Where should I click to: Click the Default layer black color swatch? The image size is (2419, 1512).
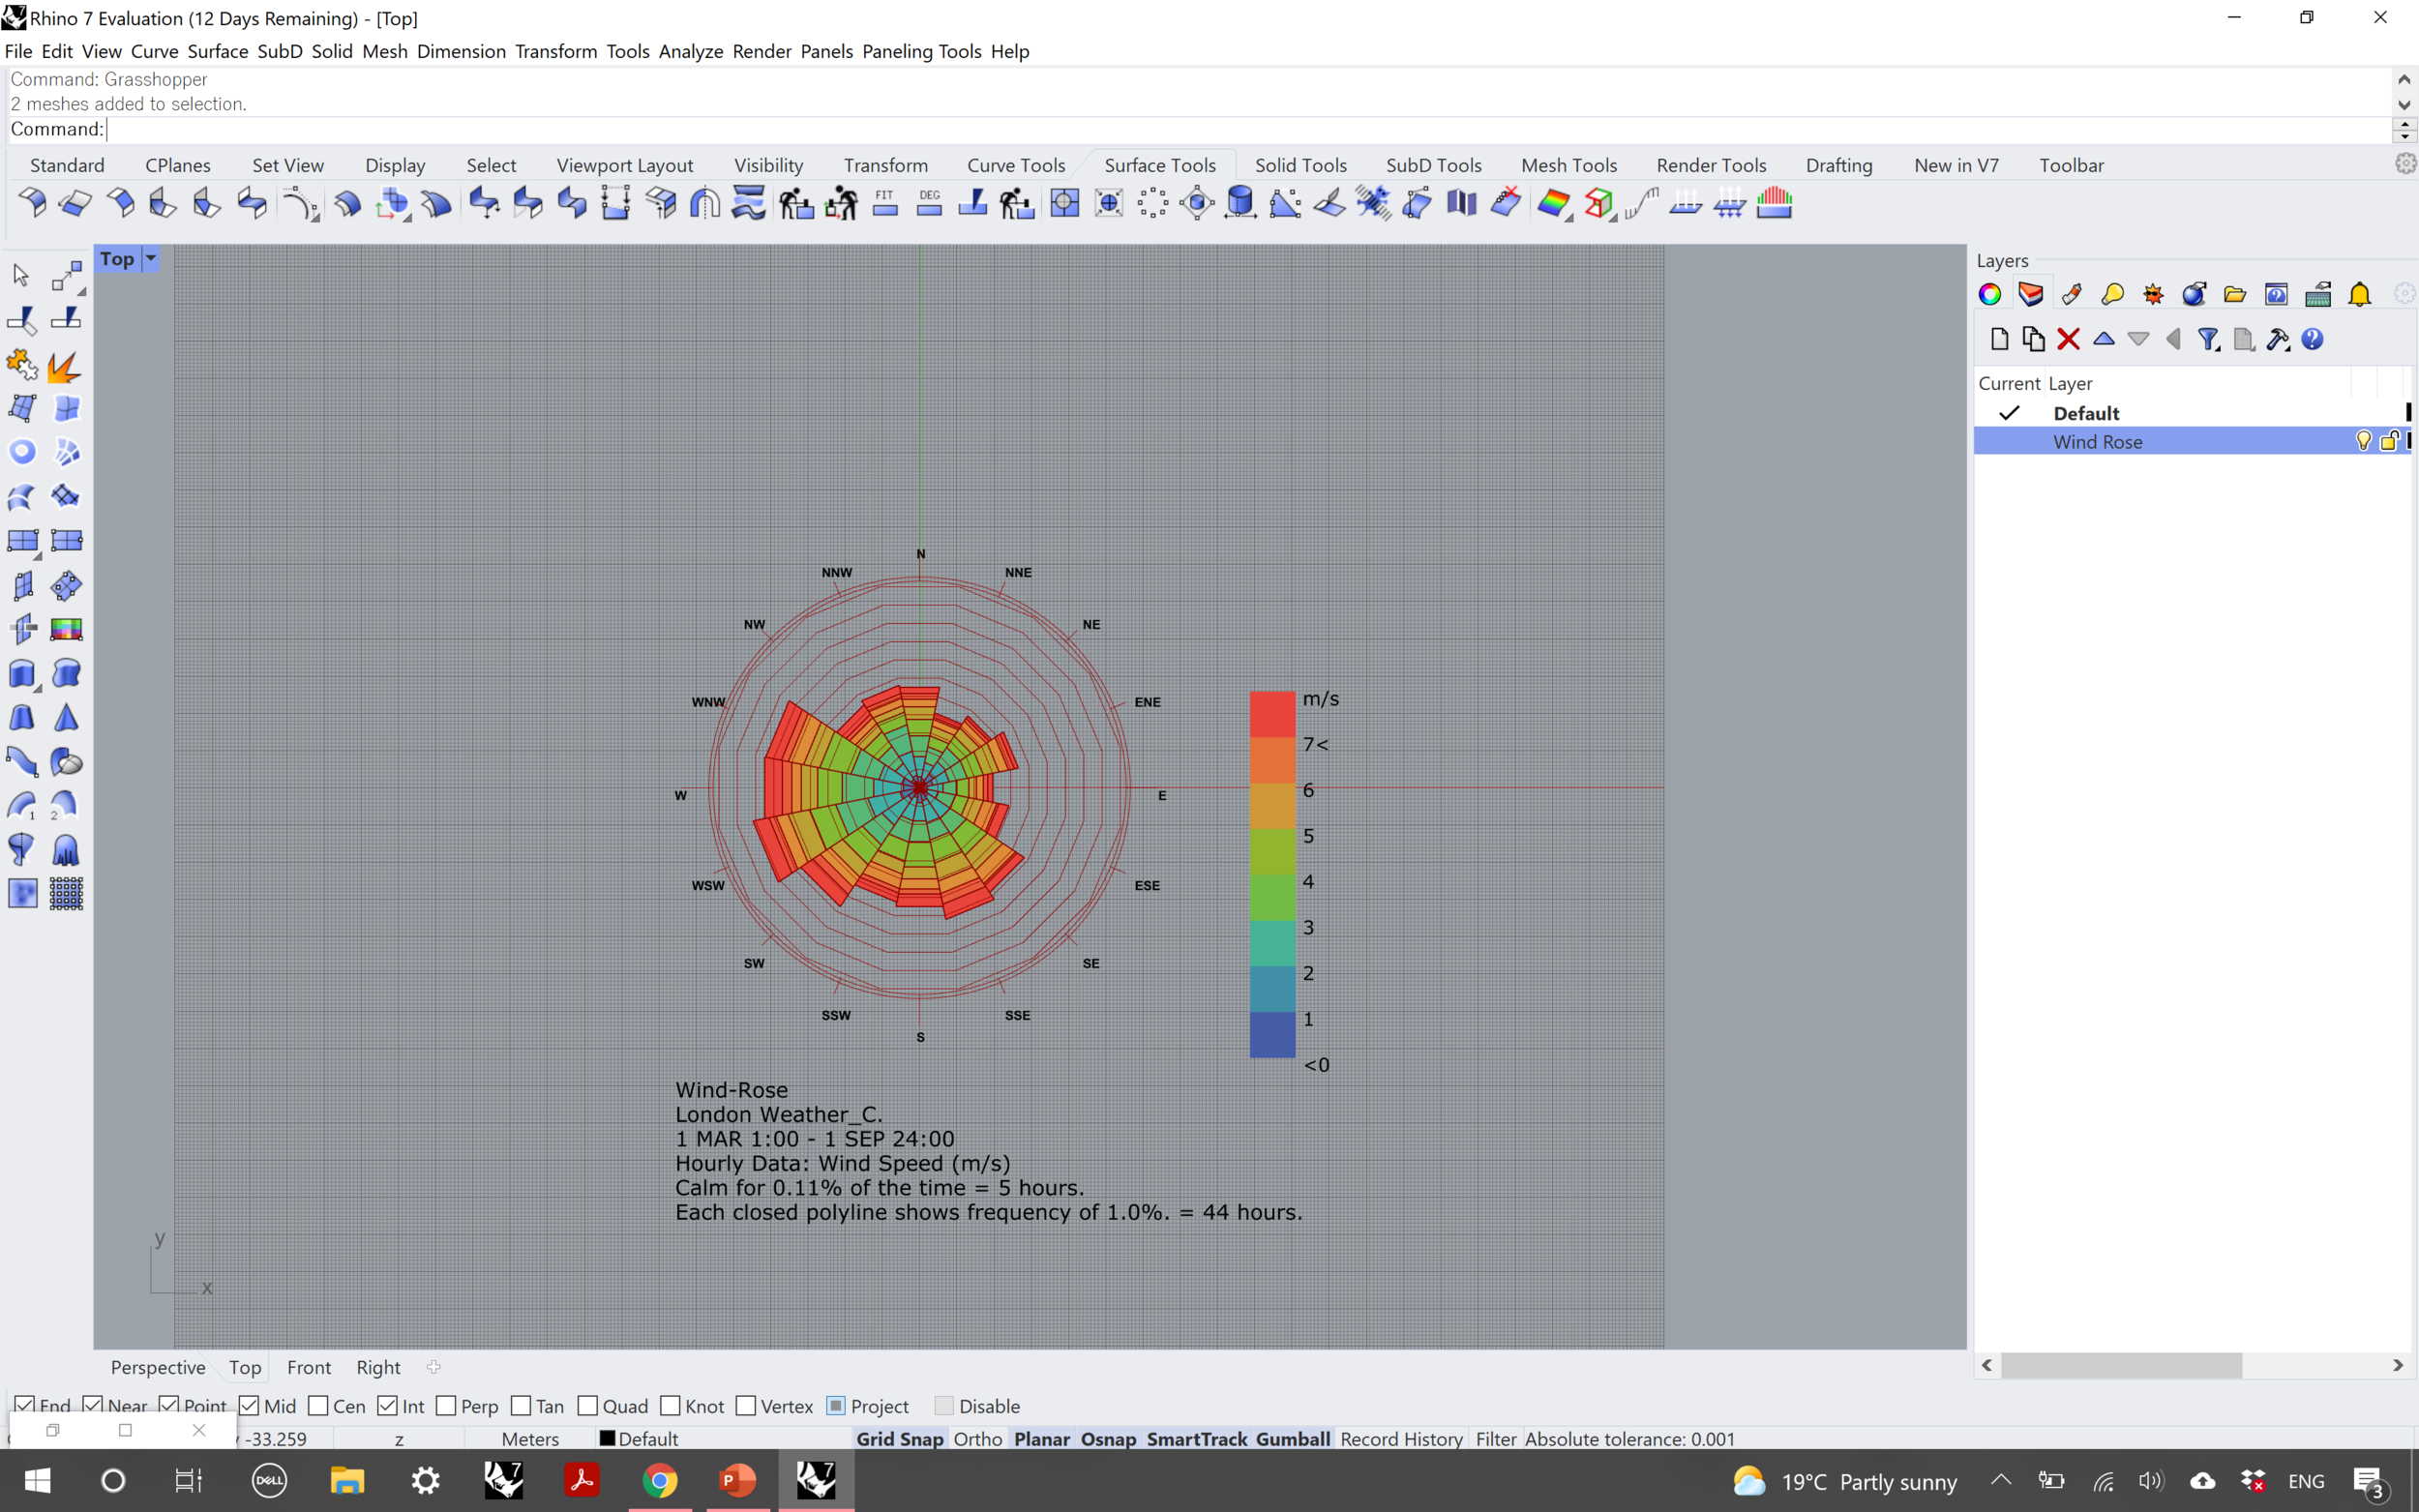[2408, 413]
